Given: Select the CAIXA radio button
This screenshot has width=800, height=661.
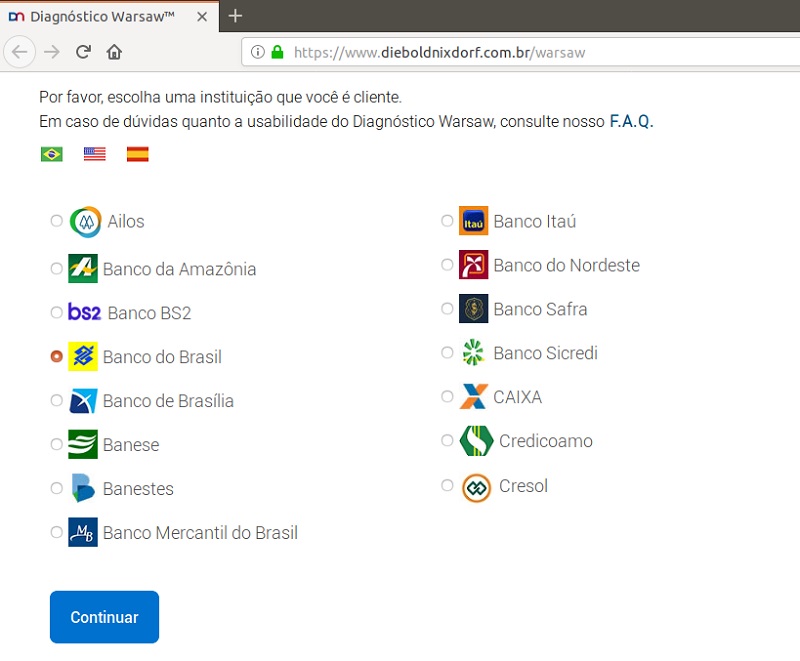Looking at the screenshot, I should pos(447,396).
